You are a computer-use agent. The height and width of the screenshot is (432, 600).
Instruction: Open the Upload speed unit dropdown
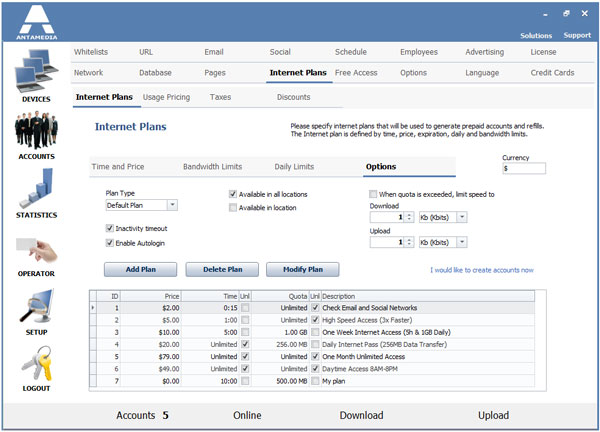[x=462, y=242]
